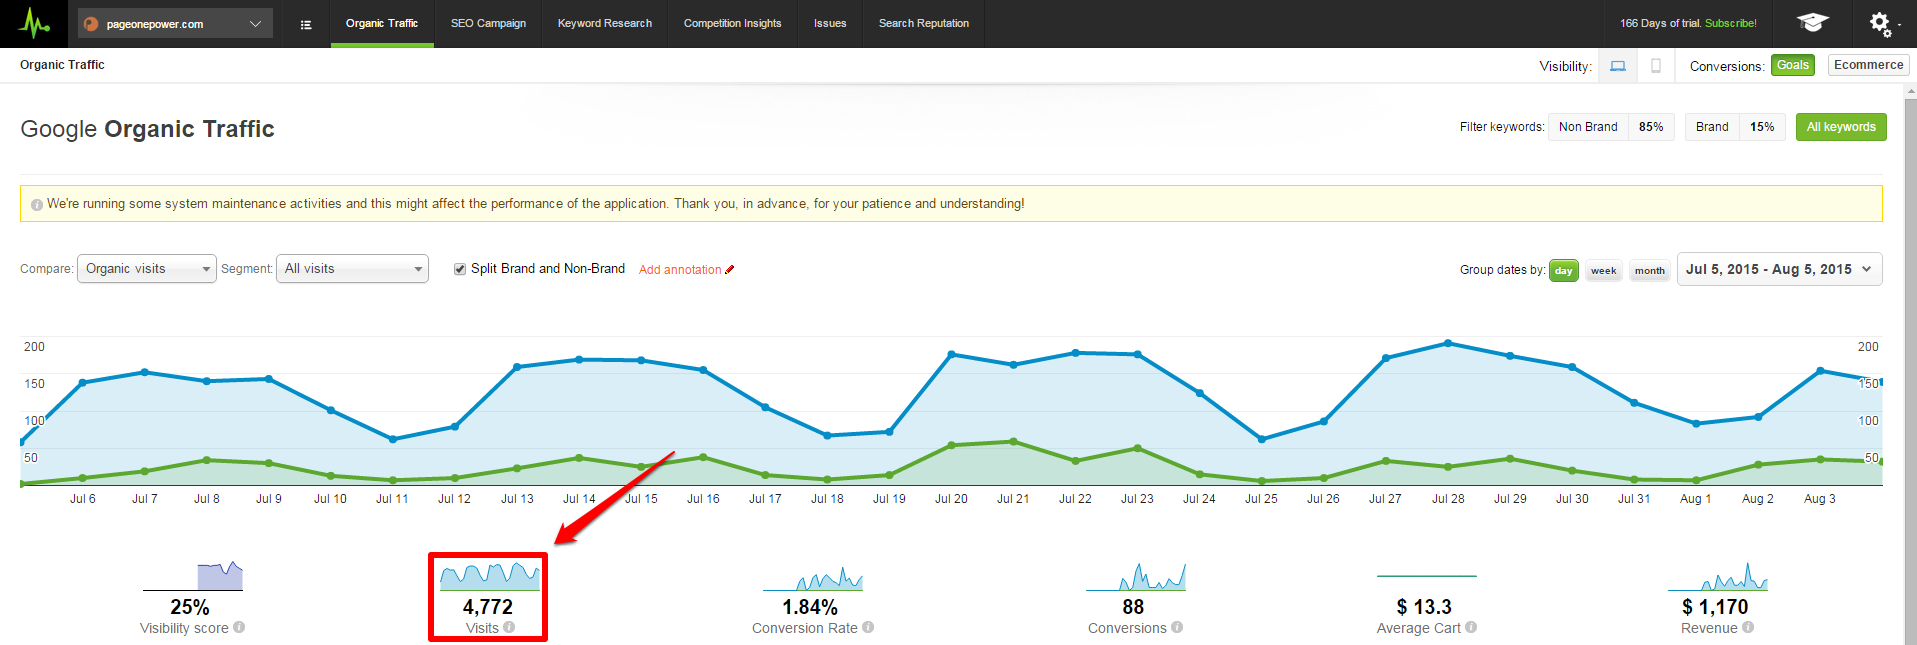Screen dimensions: 1917x645
Task: Click the "Google Organic Traffic" heading
Action: pos(147,129)
